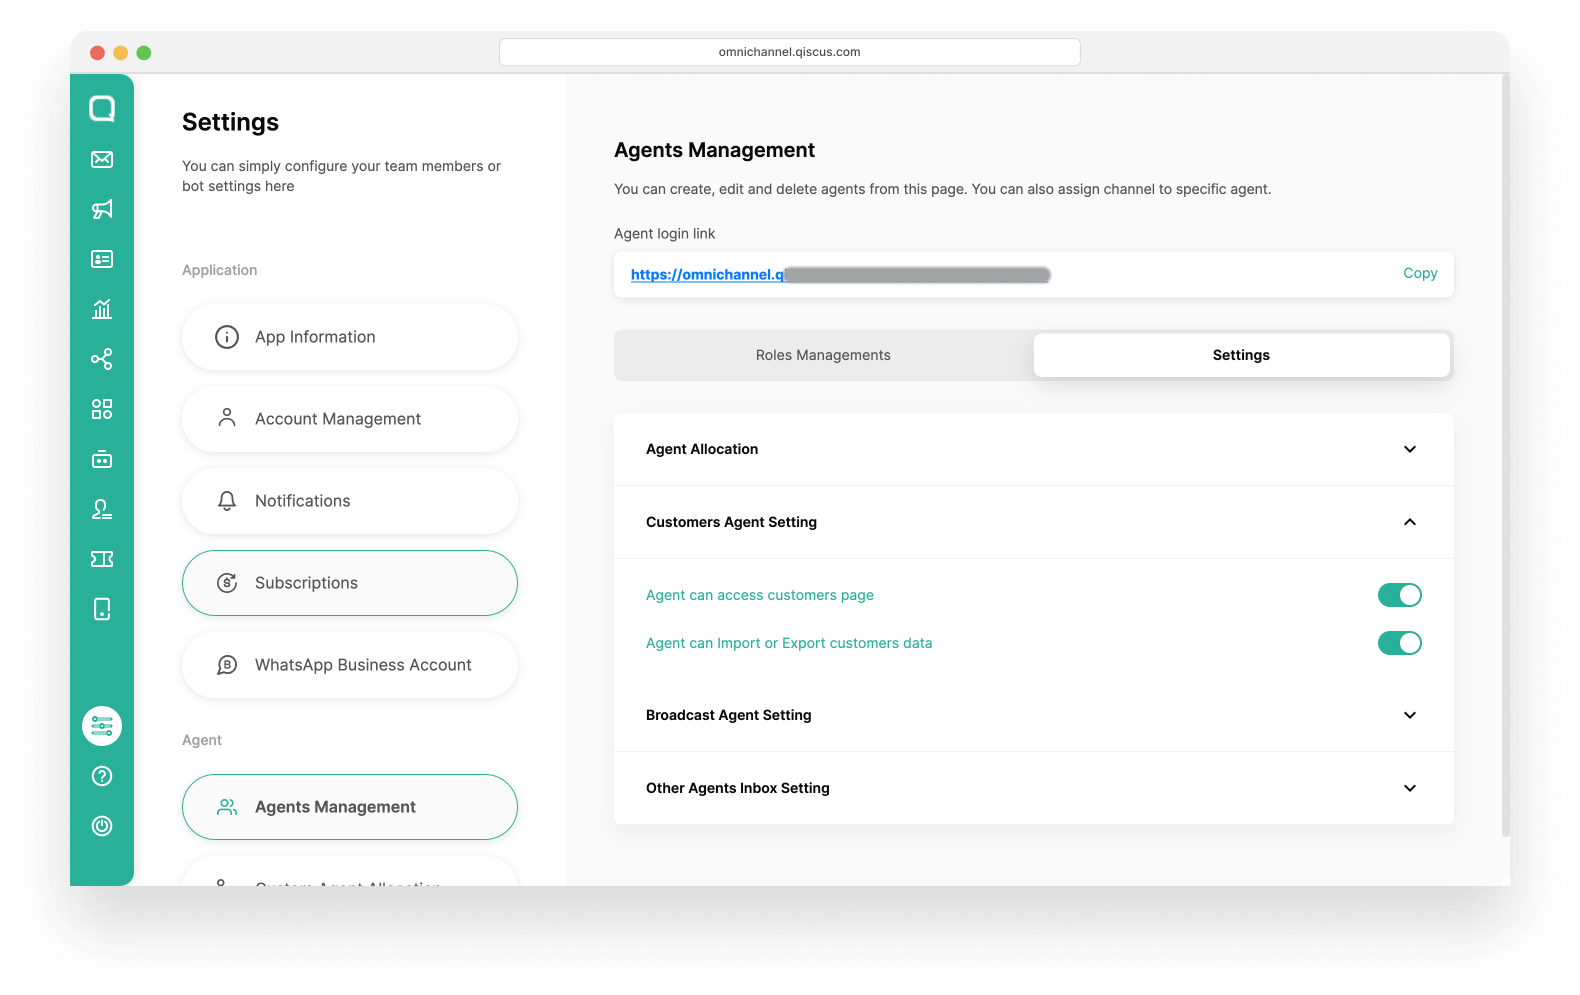
Task: Open the inbox envelope icon
Action: point(102,159)
